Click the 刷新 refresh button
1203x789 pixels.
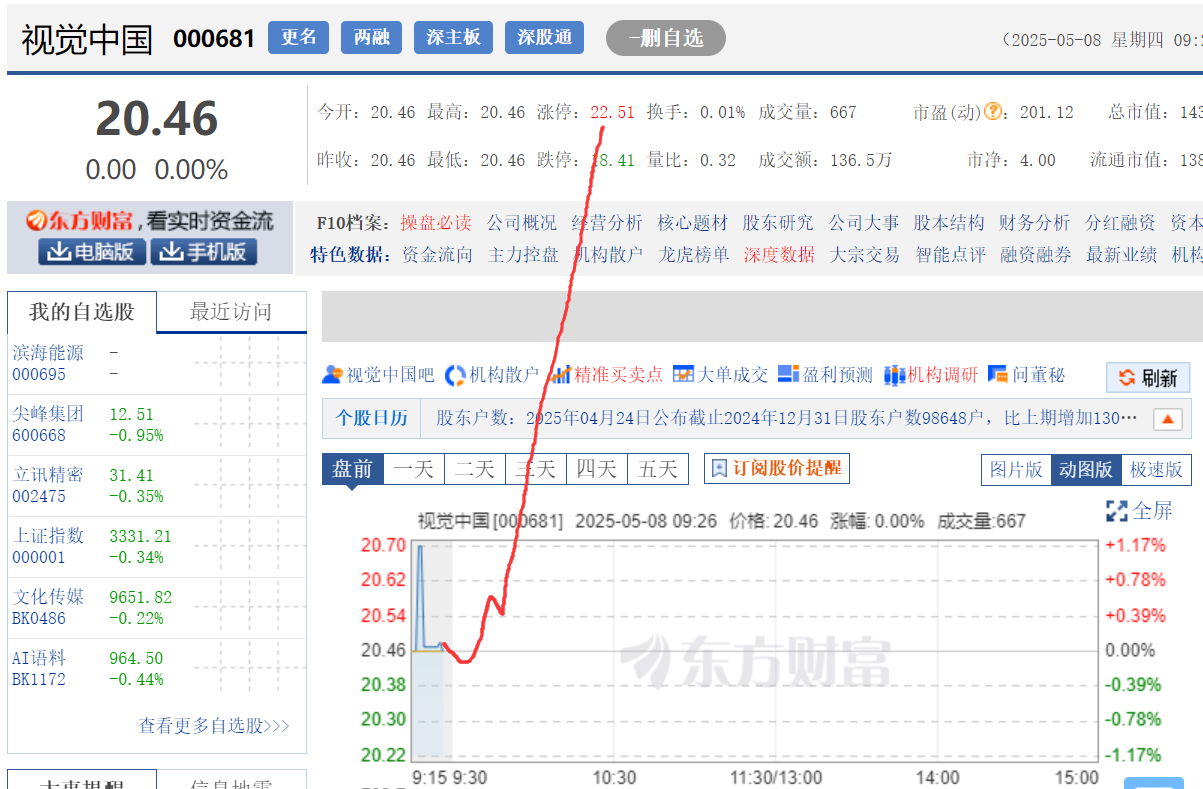1148,378
